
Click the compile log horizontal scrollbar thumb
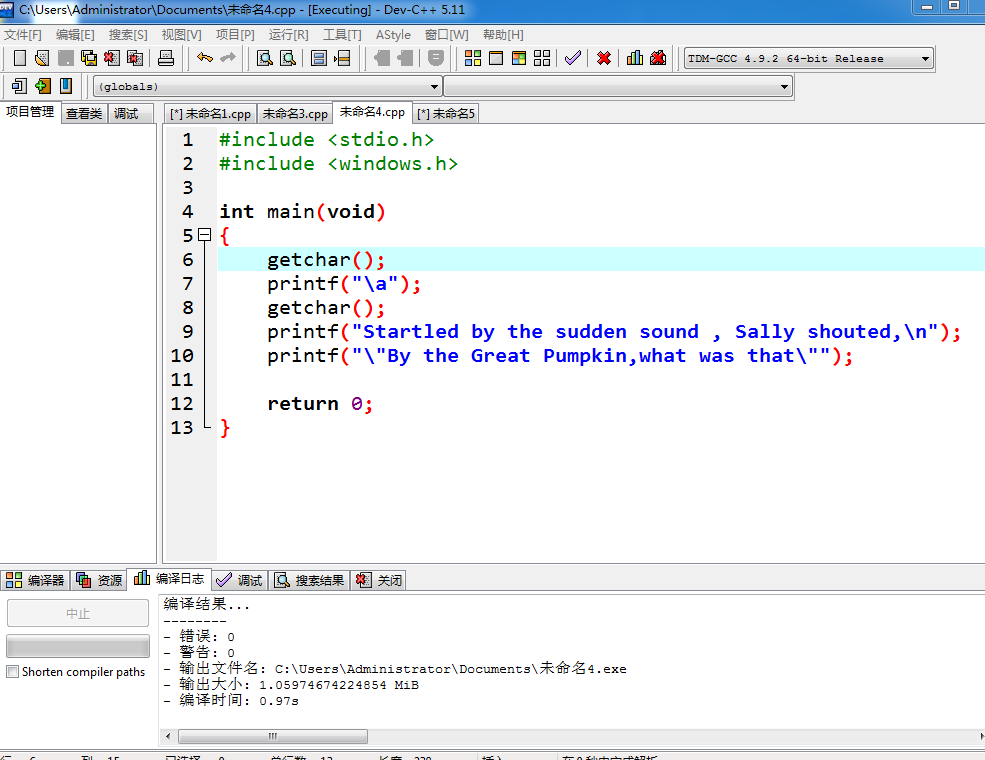click(273, 736)
